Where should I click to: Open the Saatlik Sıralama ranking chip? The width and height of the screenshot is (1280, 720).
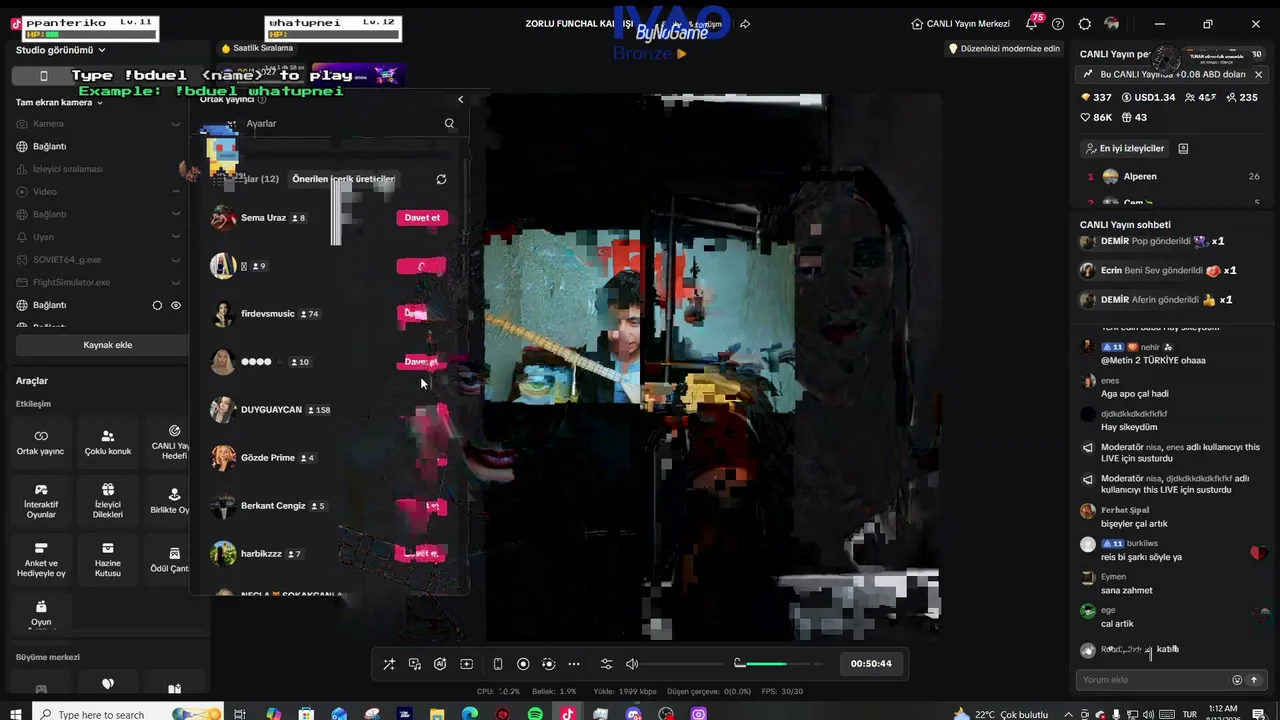(x=257, y=48)
